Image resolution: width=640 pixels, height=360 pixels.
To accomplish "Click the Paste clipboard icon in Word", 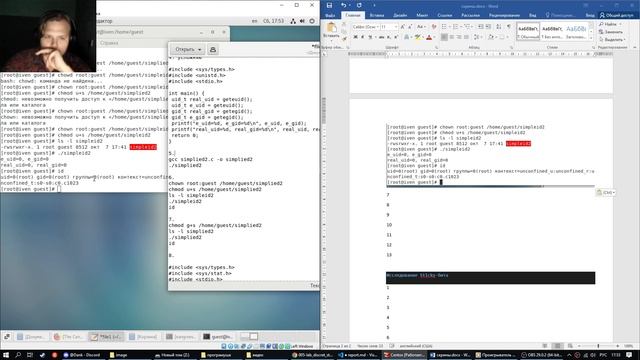I will pos(331,28).
